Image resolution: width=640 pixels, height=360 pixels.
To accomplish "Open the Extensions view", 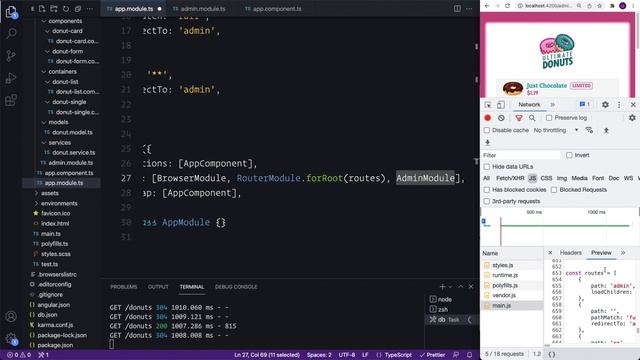I will [11, 100].
